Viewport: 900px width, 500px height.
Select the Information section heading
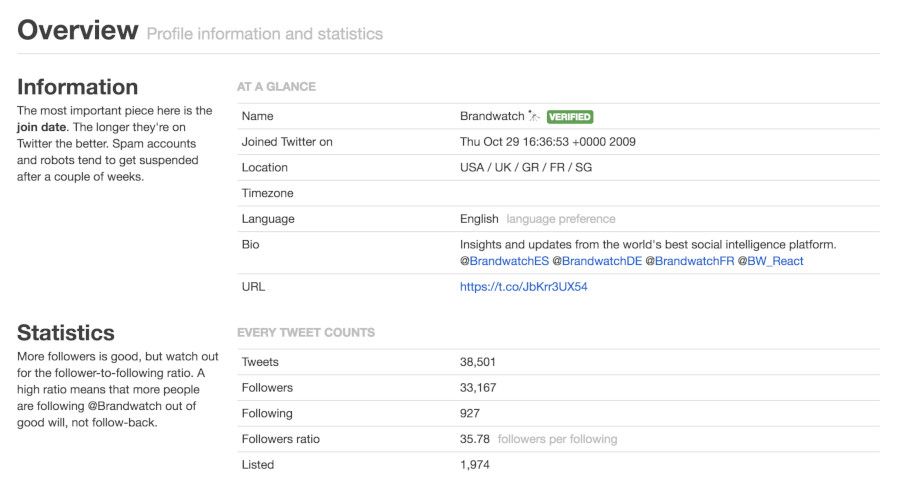tap(78, 87)
